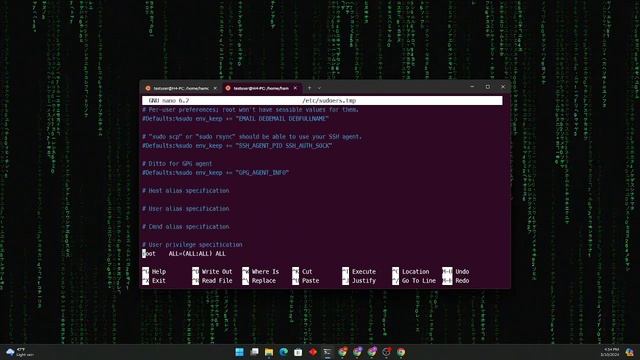The image size is (640, 360).
Task: Open File Explorer from the taskbar
Action: click(x=269, y=352)
